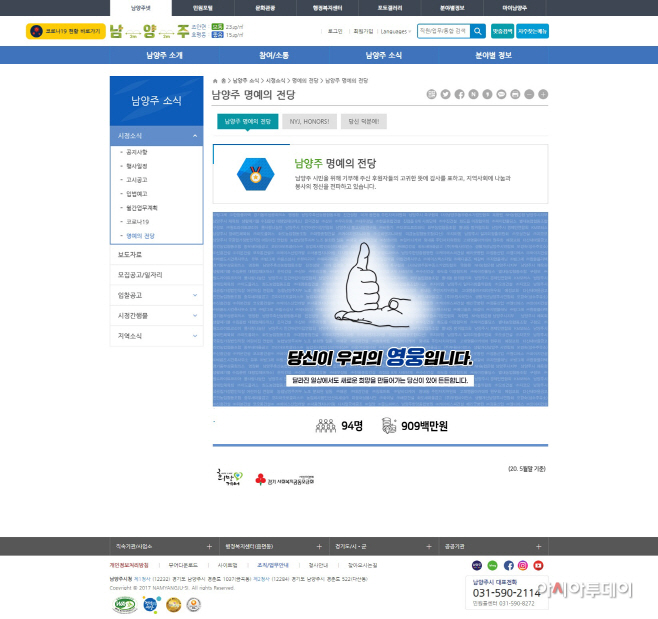Open 공지사항 in the sidebar

[x=137, y=152]
